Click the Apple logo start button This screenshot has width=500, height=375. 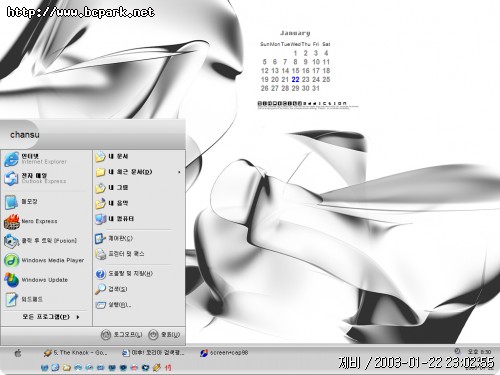(18, 353)
